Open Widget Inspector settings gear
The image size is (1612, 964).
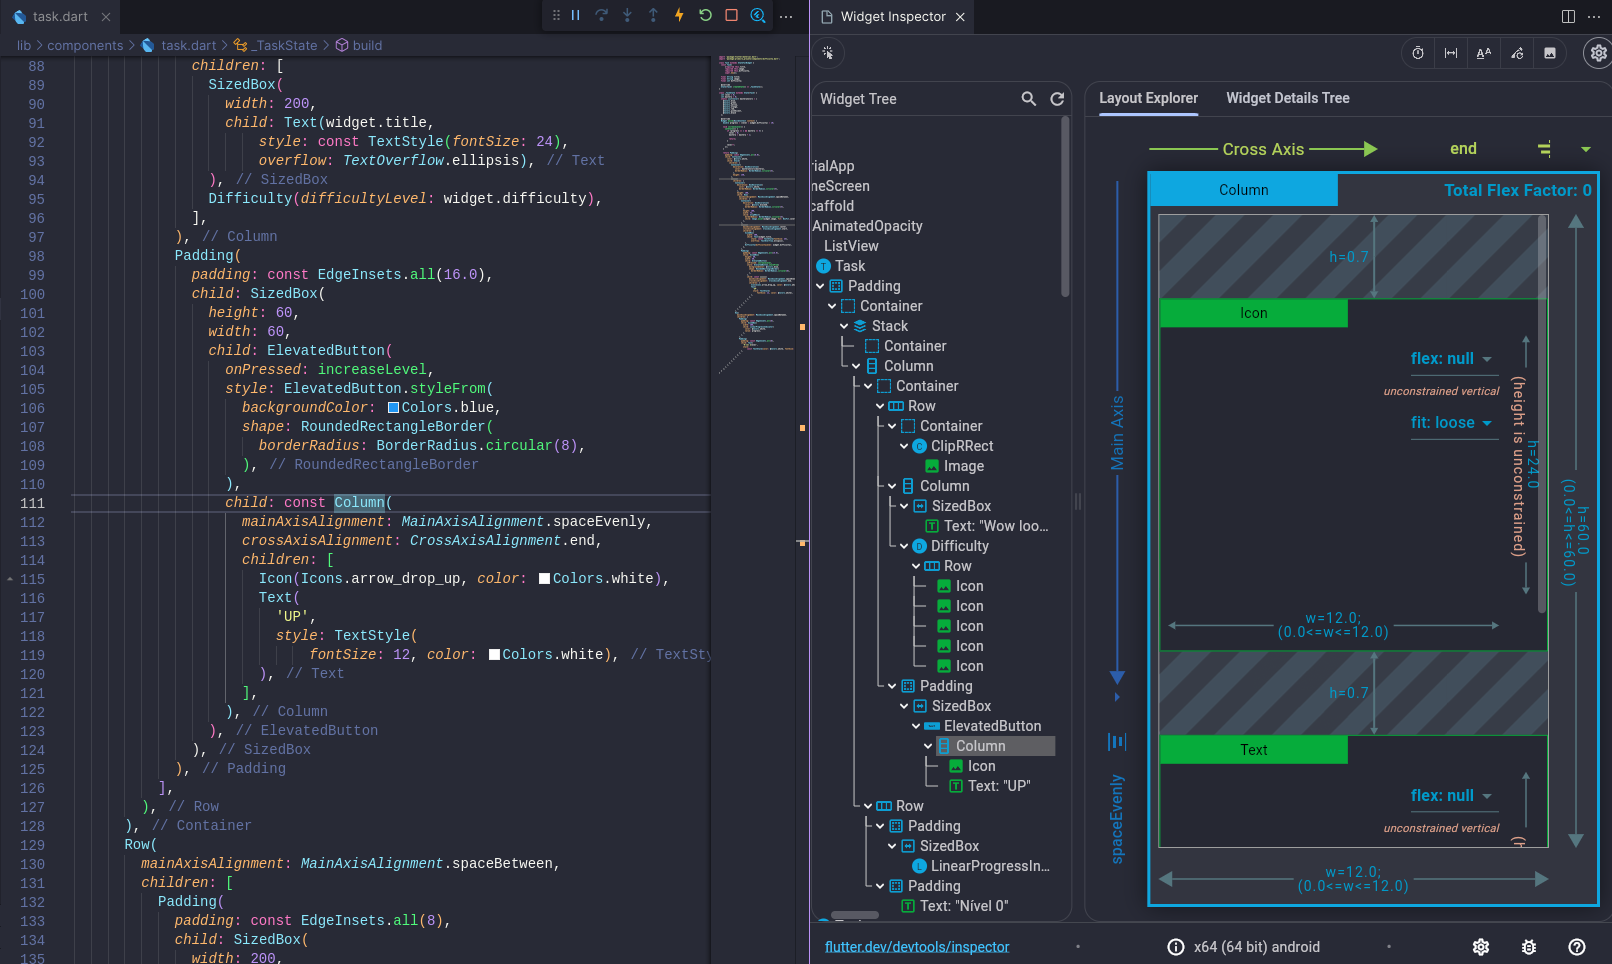coord(1599,53)
